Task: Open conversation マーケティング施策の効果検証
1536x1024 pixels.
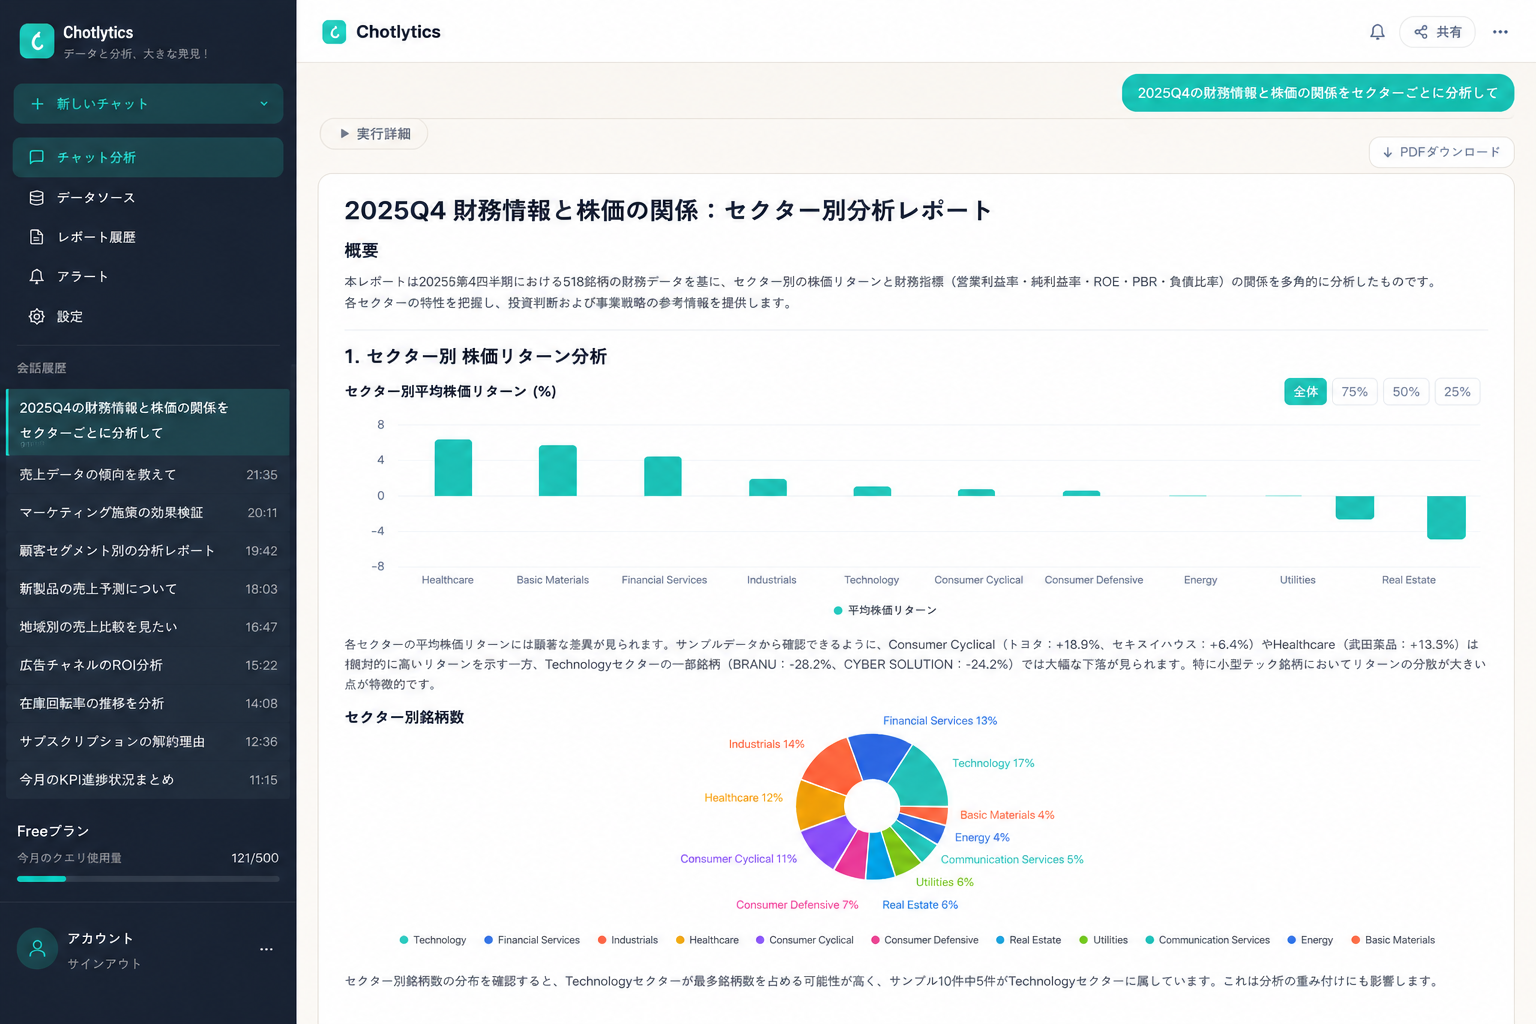Action: pos(148,513)
